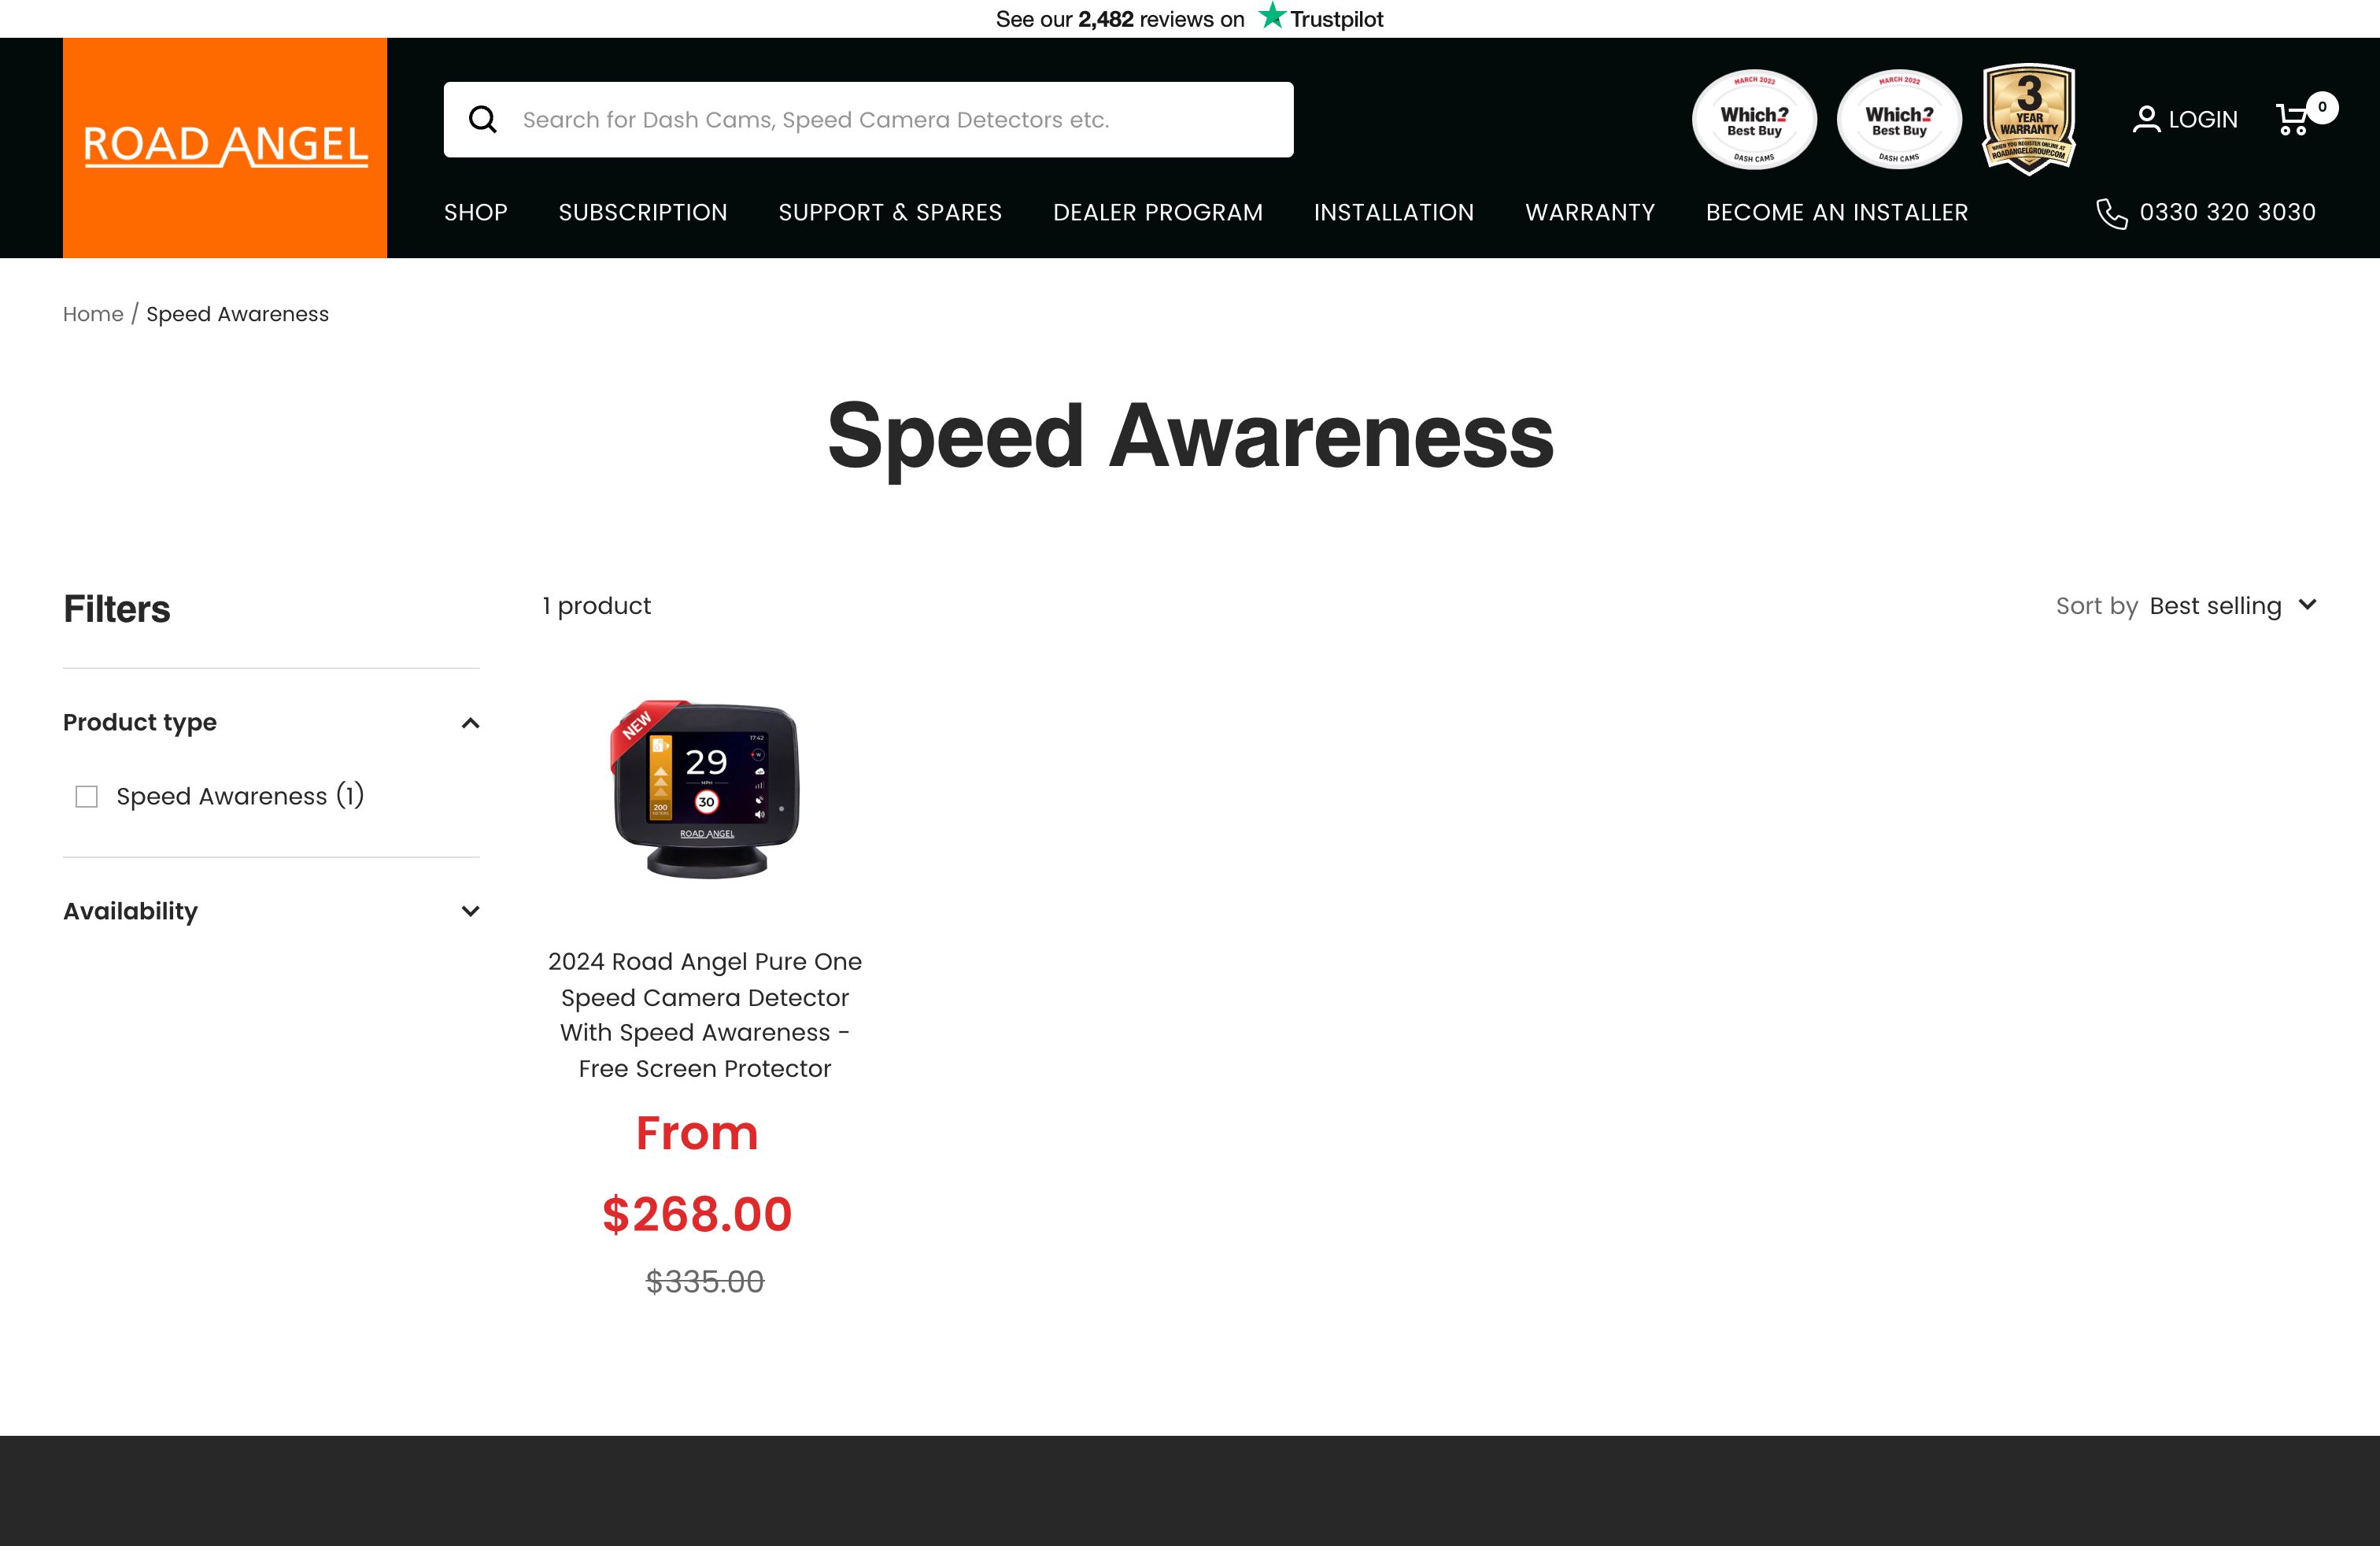2380x1546 pixels.
Task: Click the 3 Year Warranty badge
Action: coord(2029,119)
